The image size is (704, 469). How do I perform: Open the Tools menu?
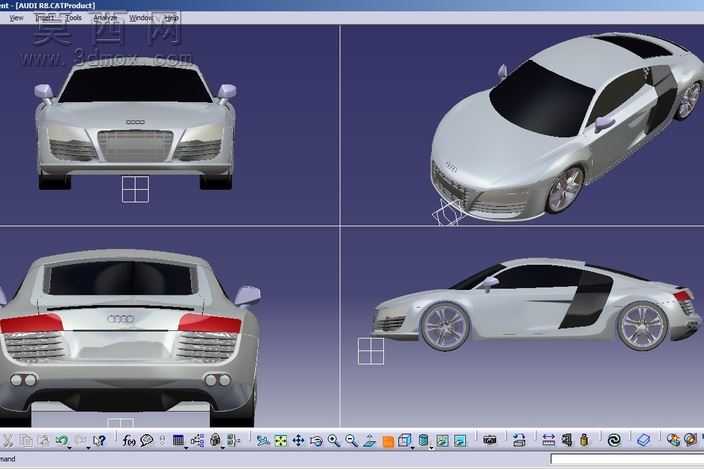click(74, 18)
